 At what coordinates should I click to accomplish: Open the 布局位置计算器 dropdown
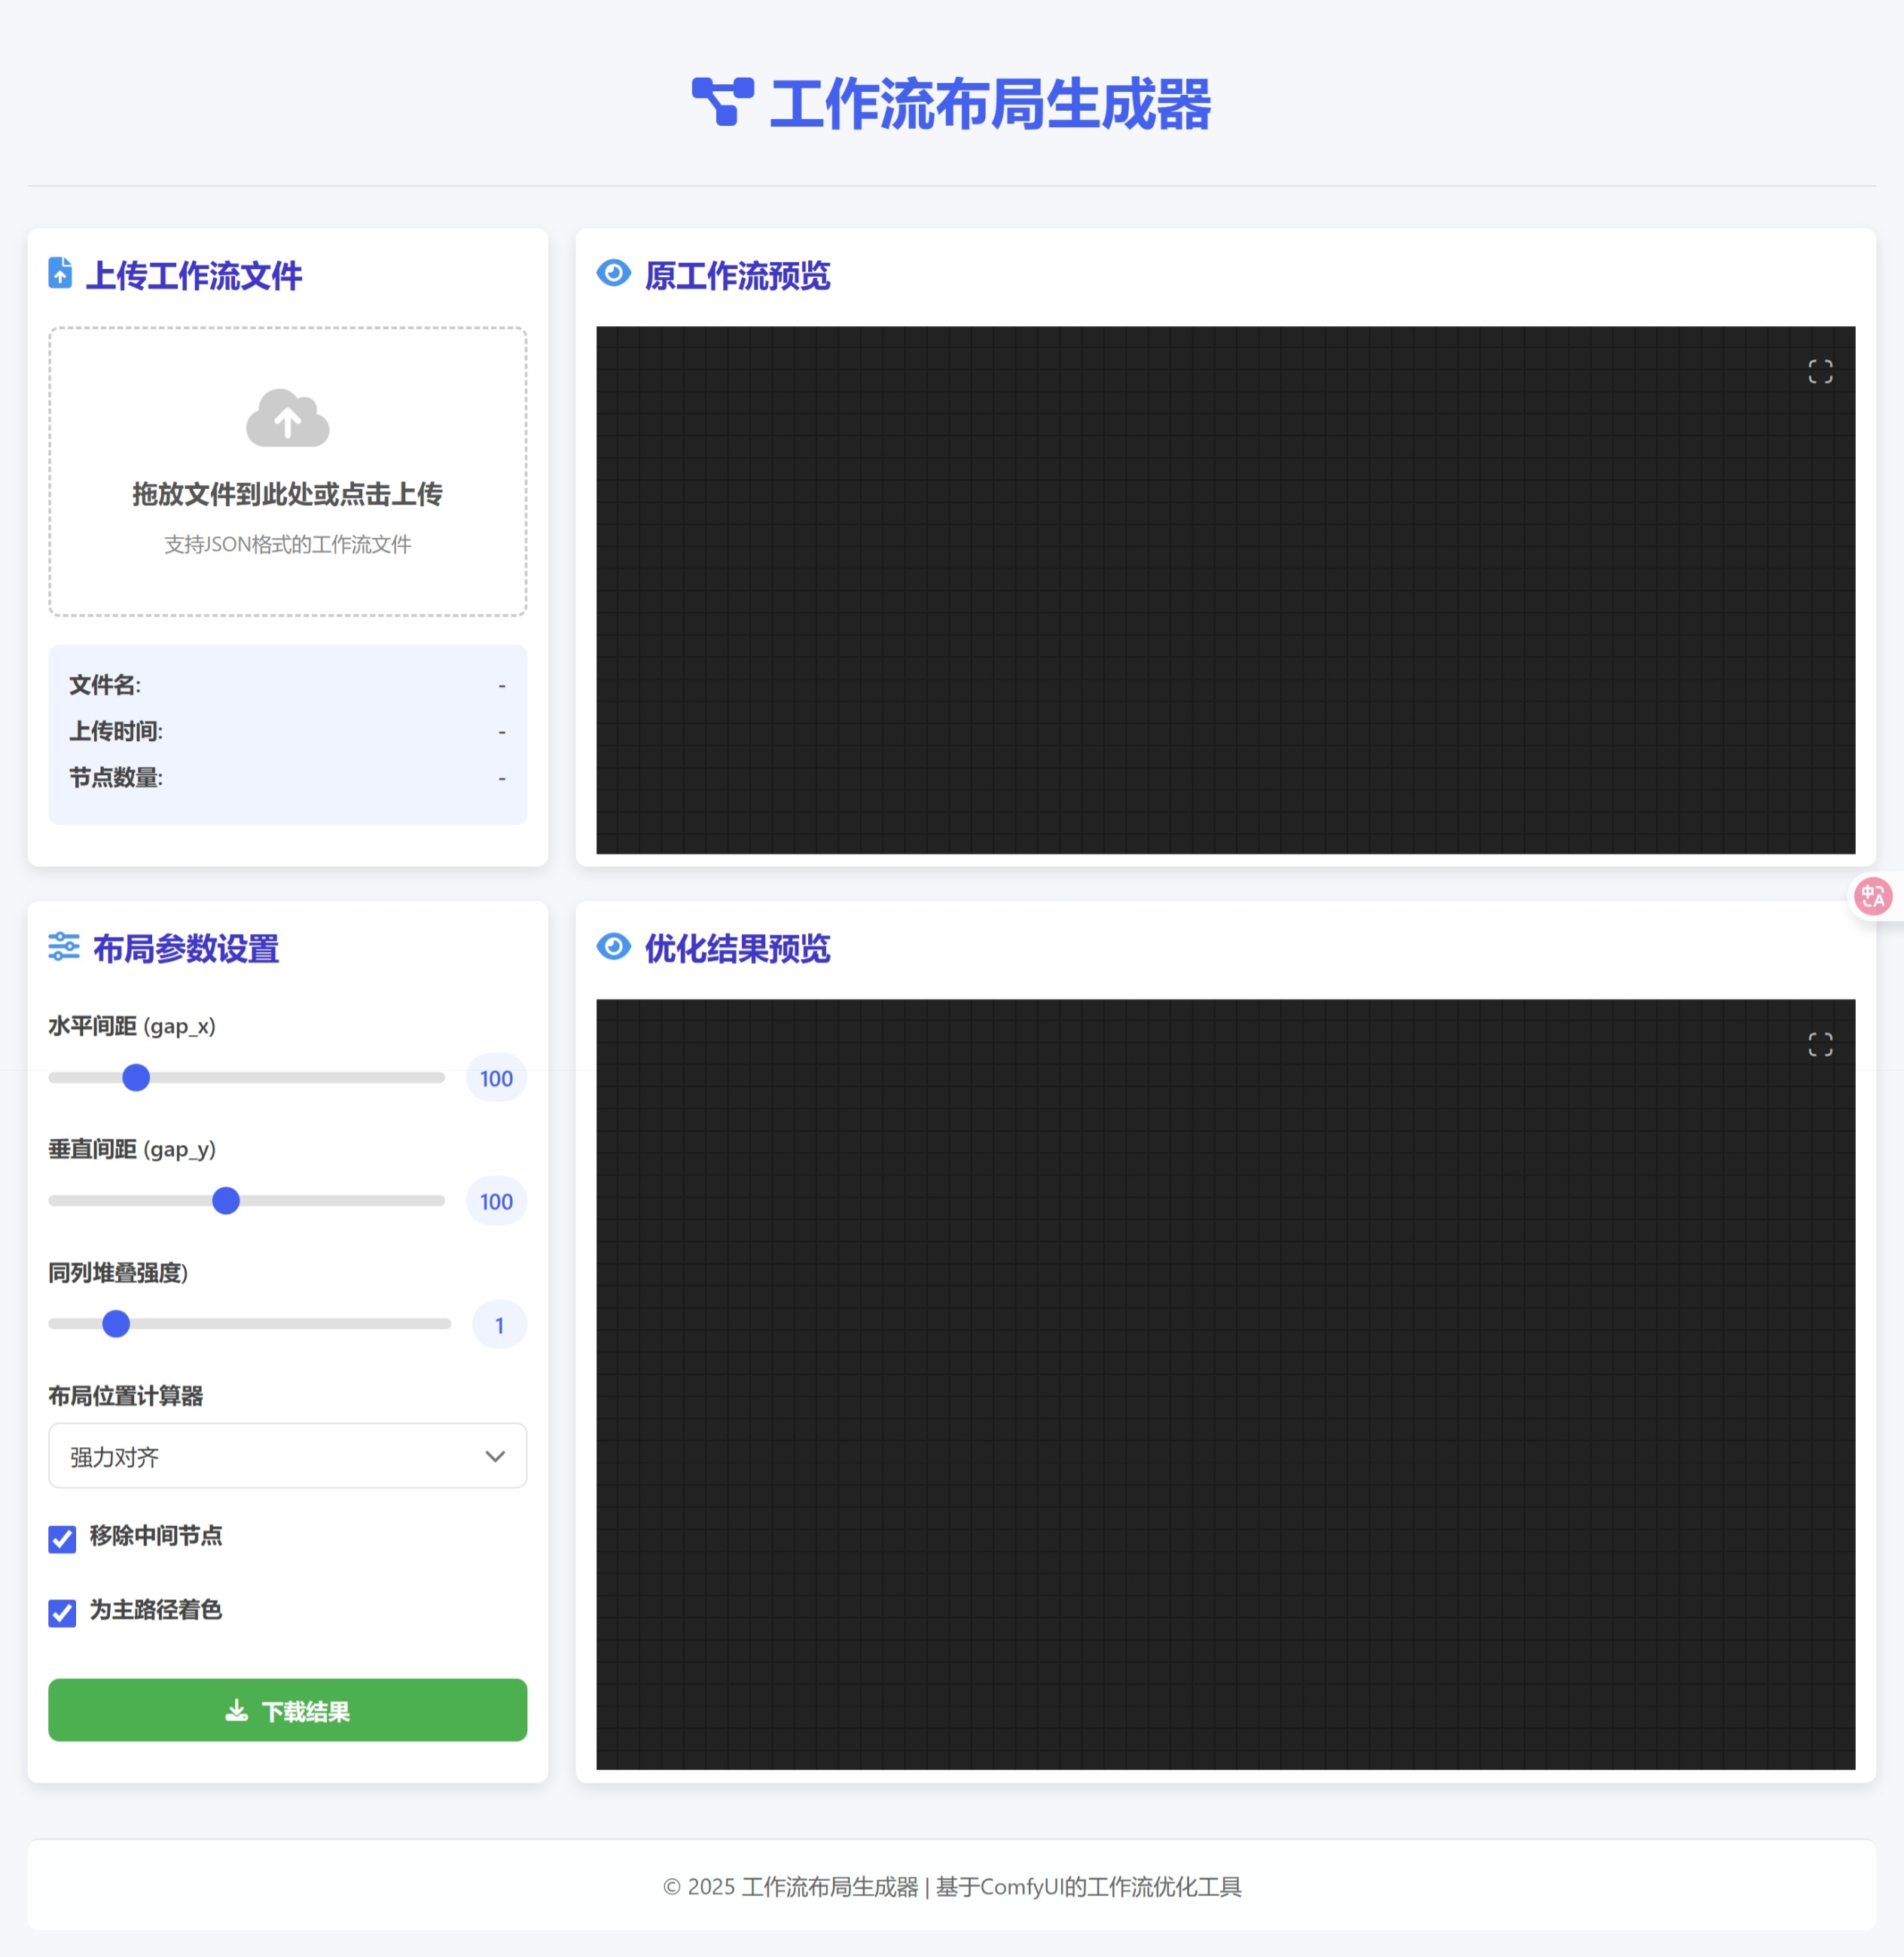287,1456
